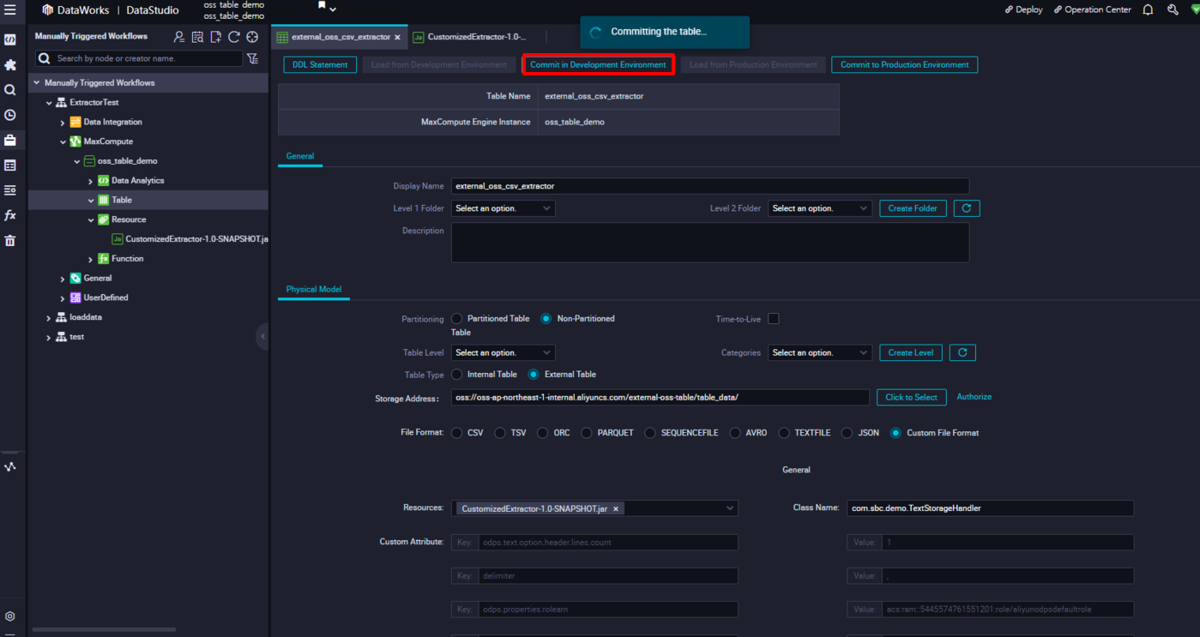Open the fx functions sidebar icon
Screen dimensions: 1200x637
(x=10, y=215)
